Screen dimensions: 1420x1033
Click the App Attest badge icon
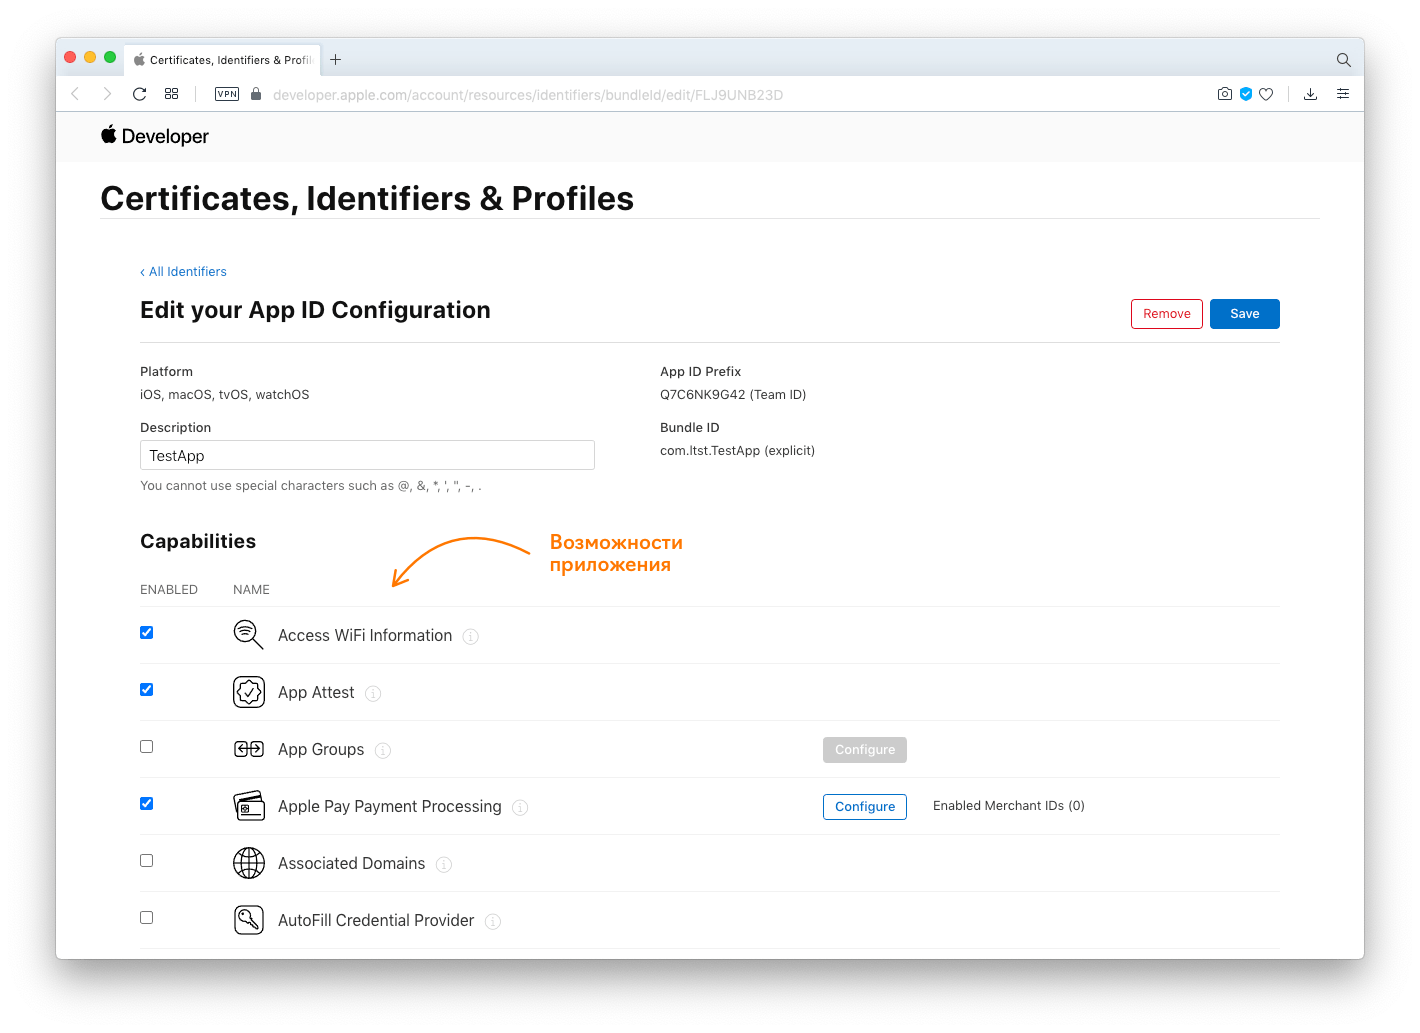click(x=249, y=692)
